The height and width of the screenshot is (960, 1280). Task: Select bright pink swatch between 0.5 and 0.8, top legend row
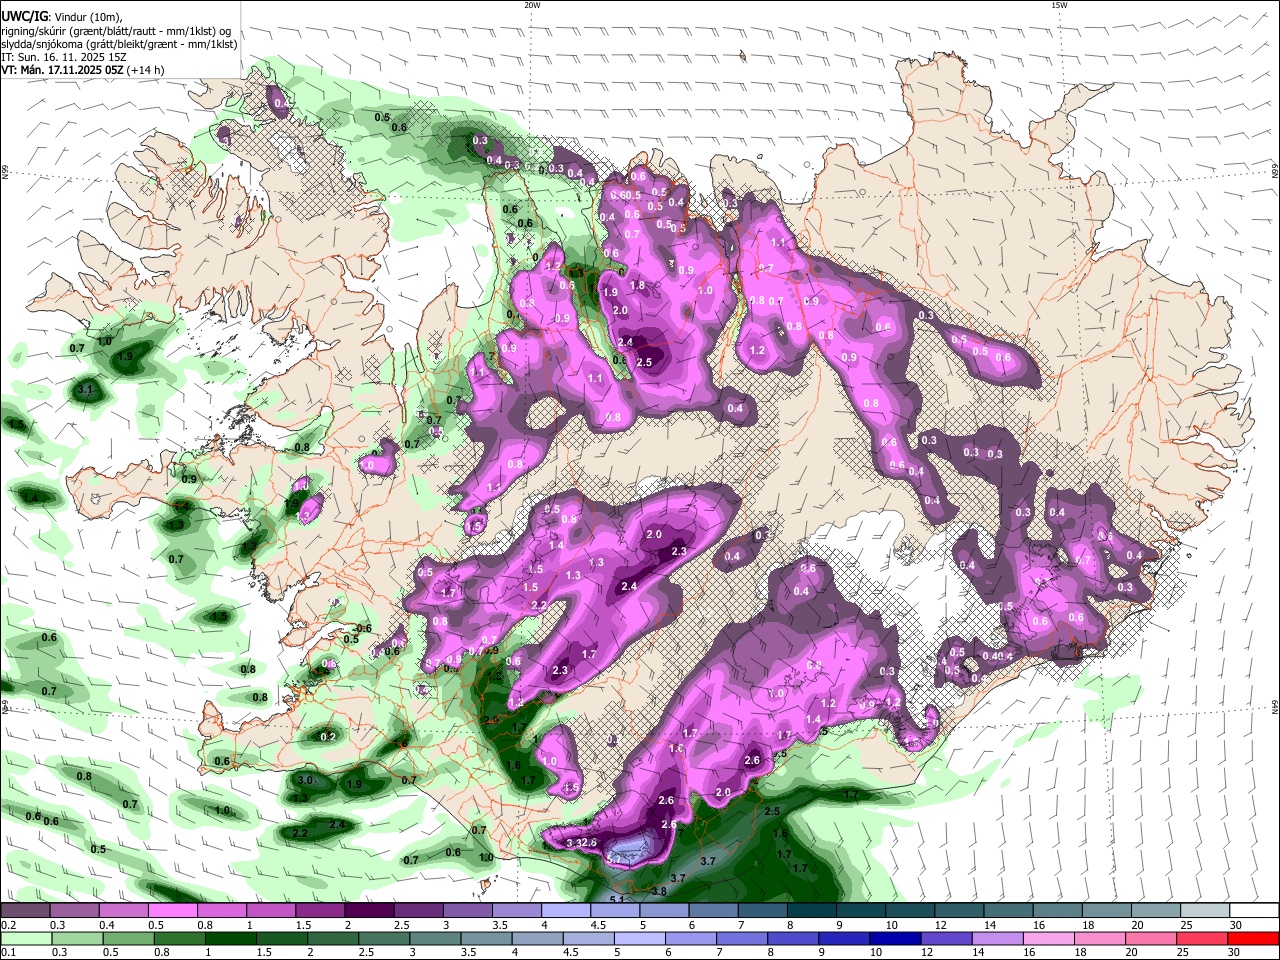(x=172, y=911)
